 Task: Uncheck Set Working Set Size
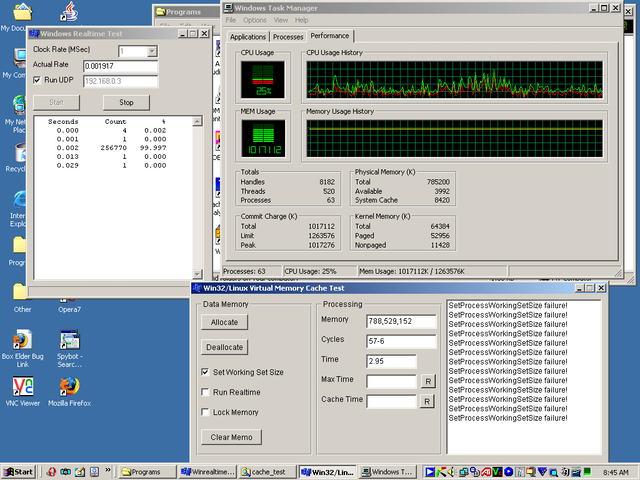[205, 372]
